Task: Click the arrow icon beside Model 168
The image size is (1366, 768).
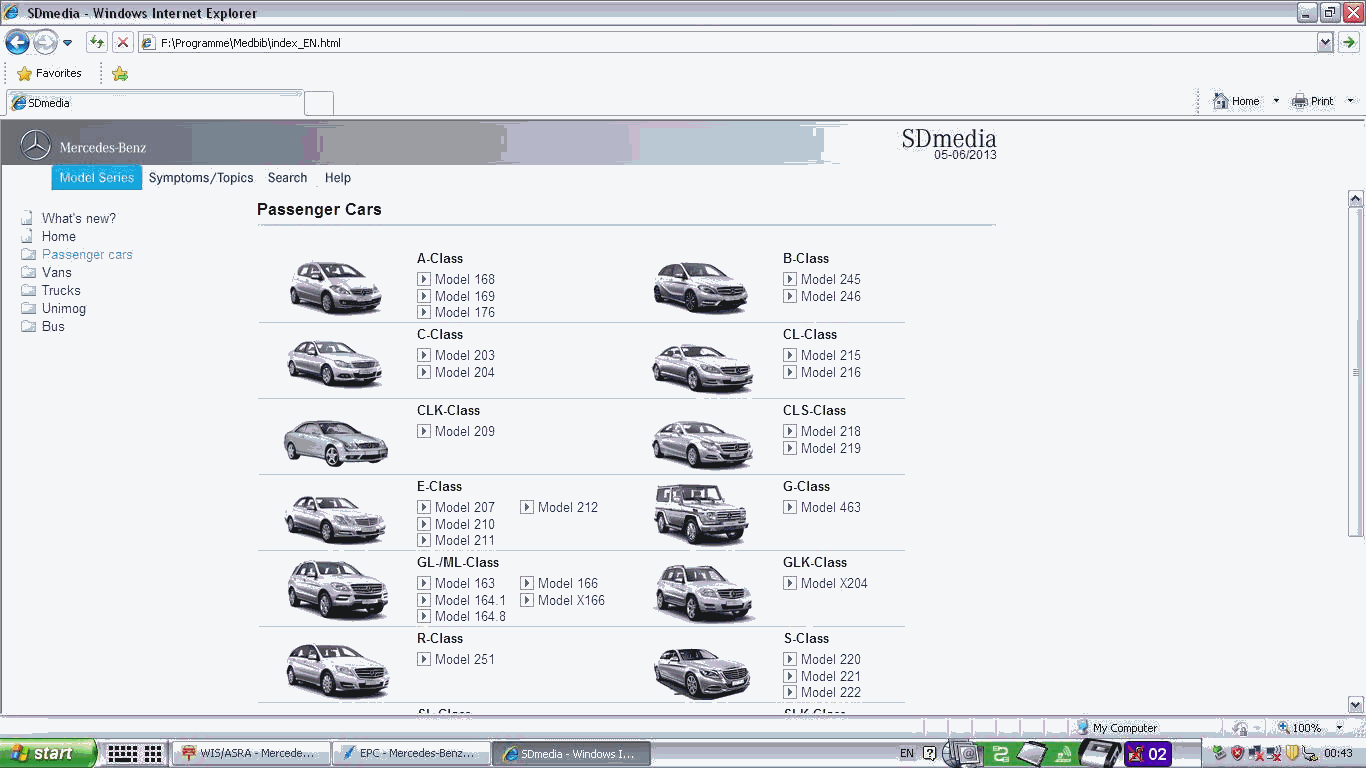Action: coord(424,279)
